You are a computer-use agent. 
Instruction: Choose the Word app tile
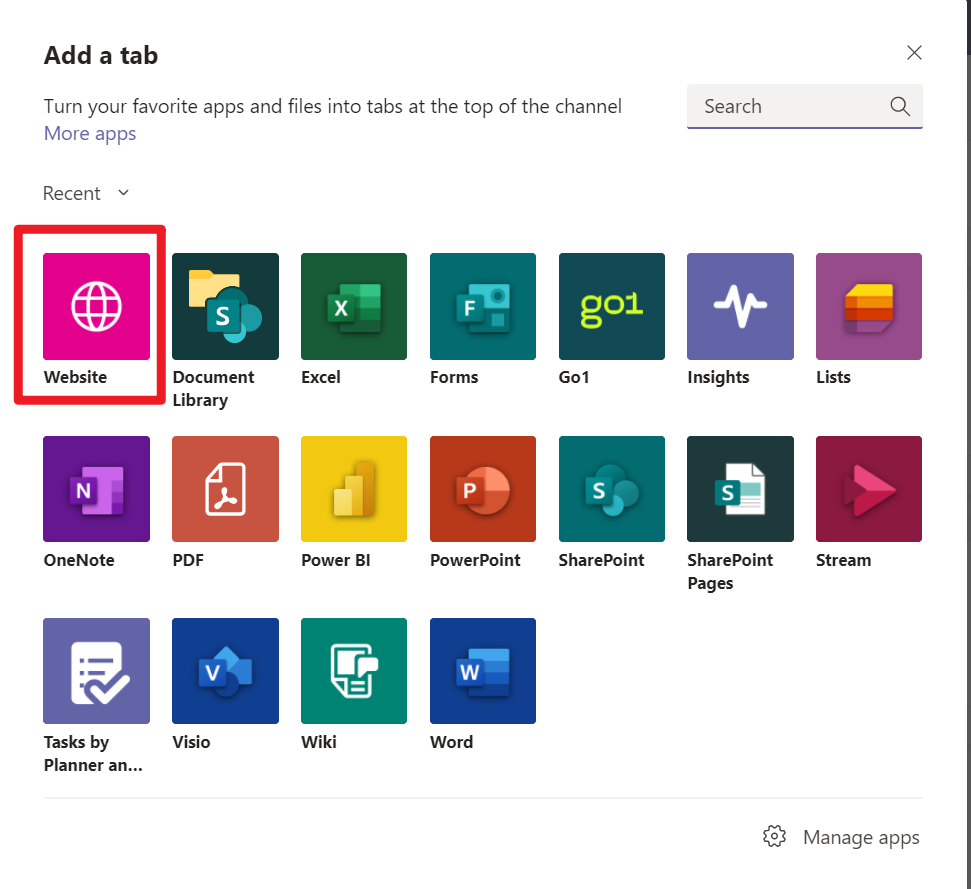pyautogui.click(x=483, y=670)
